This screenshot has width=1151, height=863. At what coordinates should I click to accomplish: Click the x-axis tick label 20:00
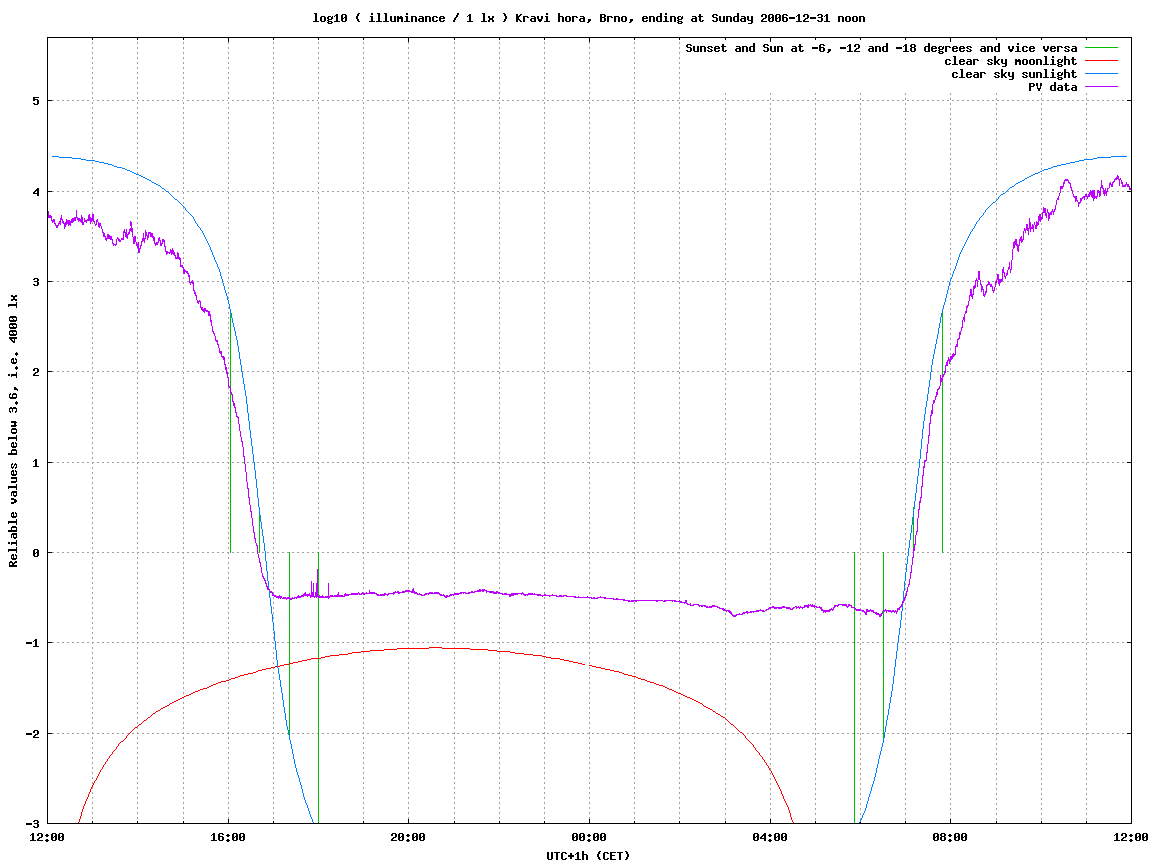pyautogui.click(x=408, y=837)
